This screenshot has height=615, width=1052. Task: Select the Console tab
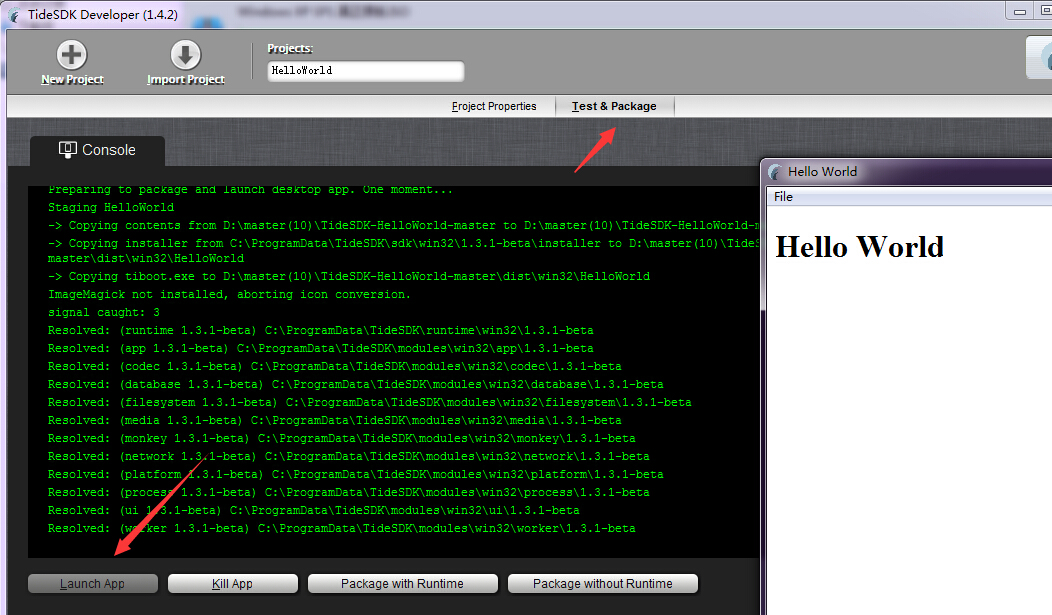point(97,150)
